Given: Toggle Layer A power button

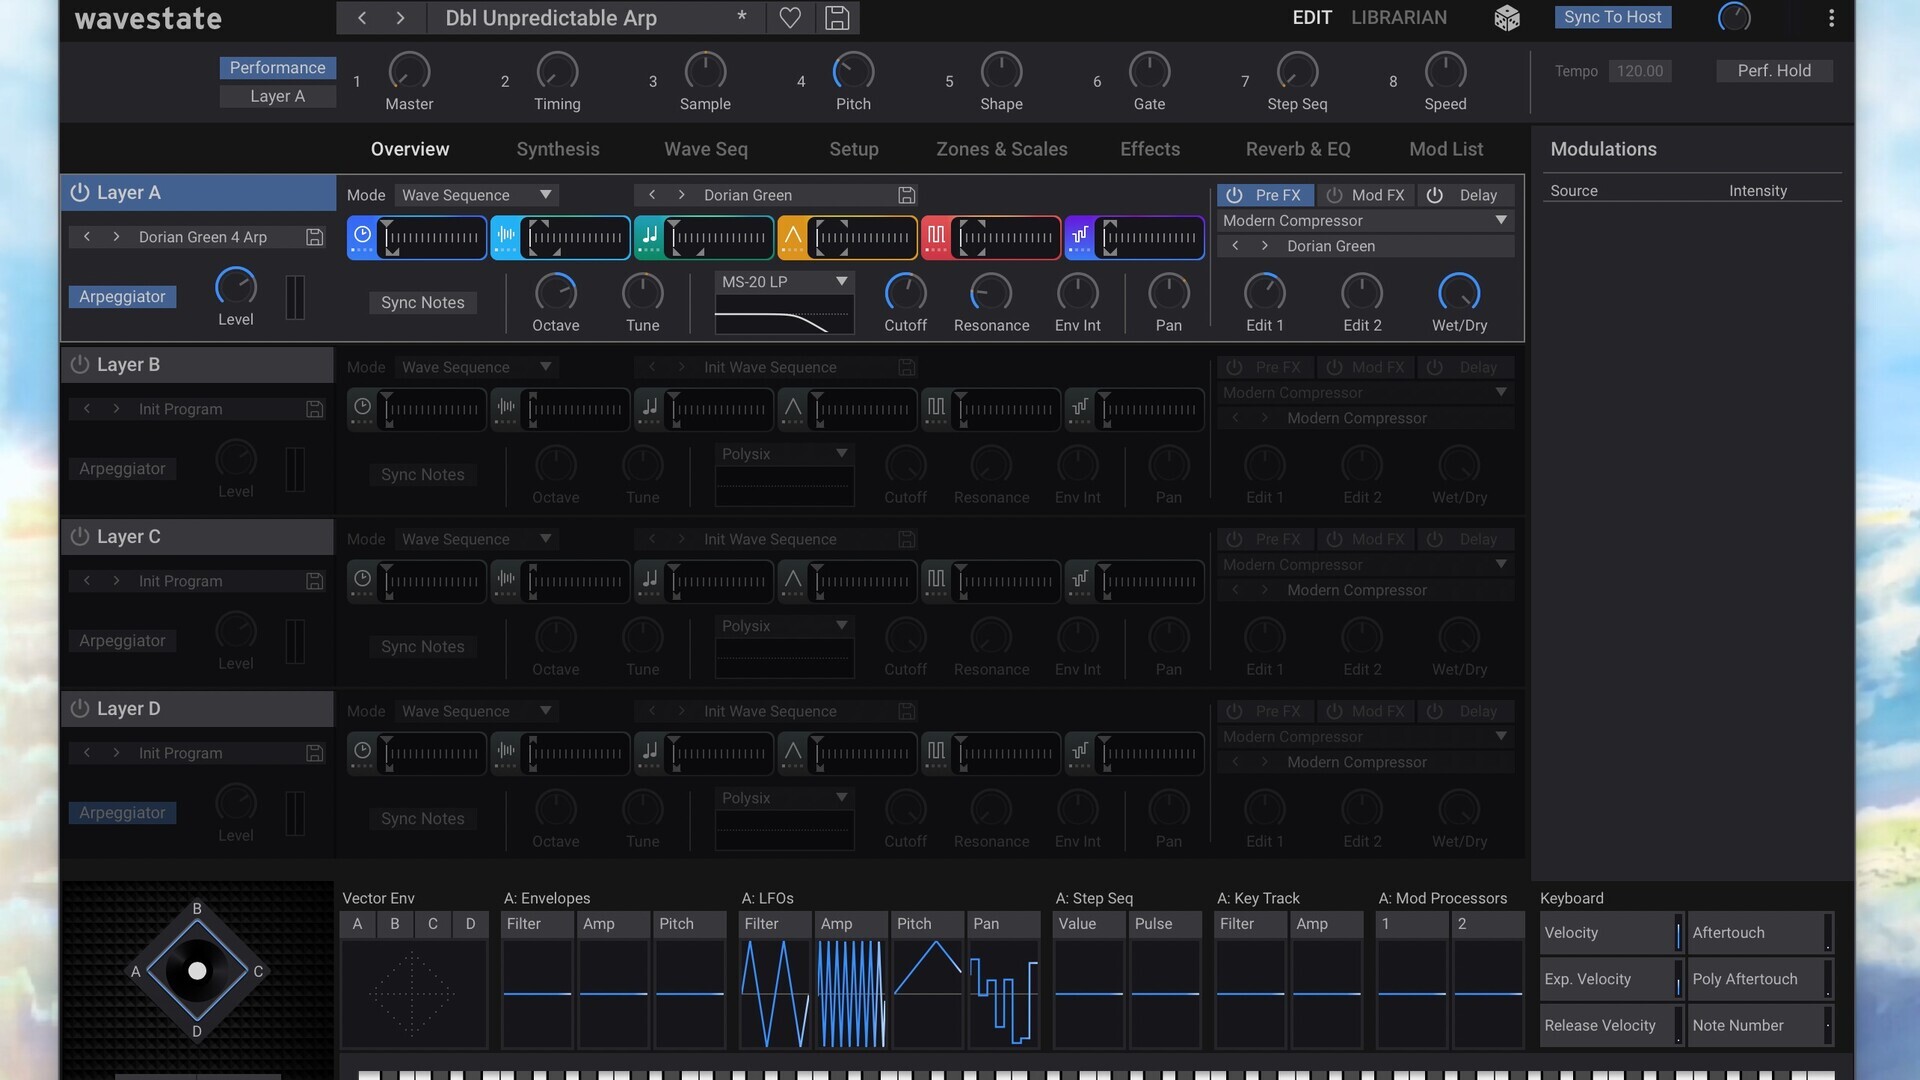Looking at the screenshot, I should 80,193.
